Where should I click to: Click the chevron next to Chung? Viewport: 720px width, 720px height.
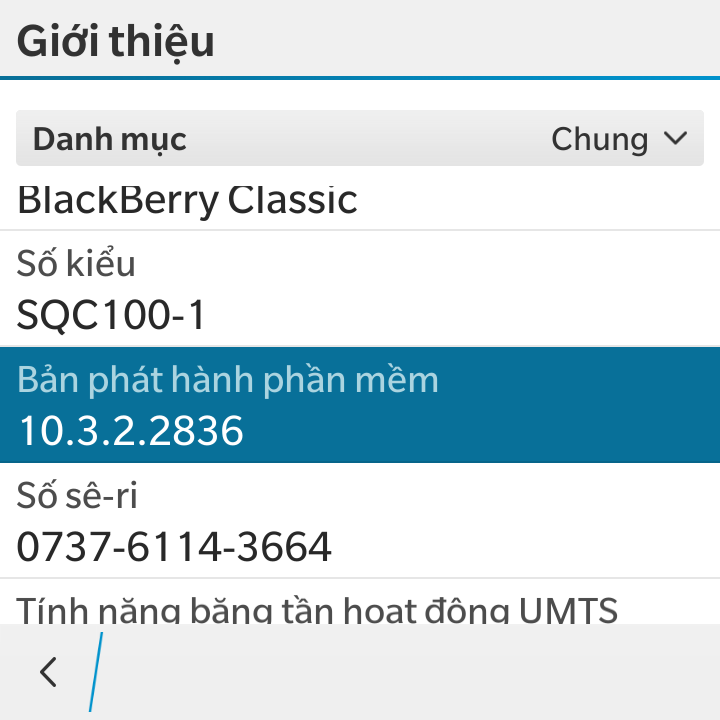click(x=676, y=139)
